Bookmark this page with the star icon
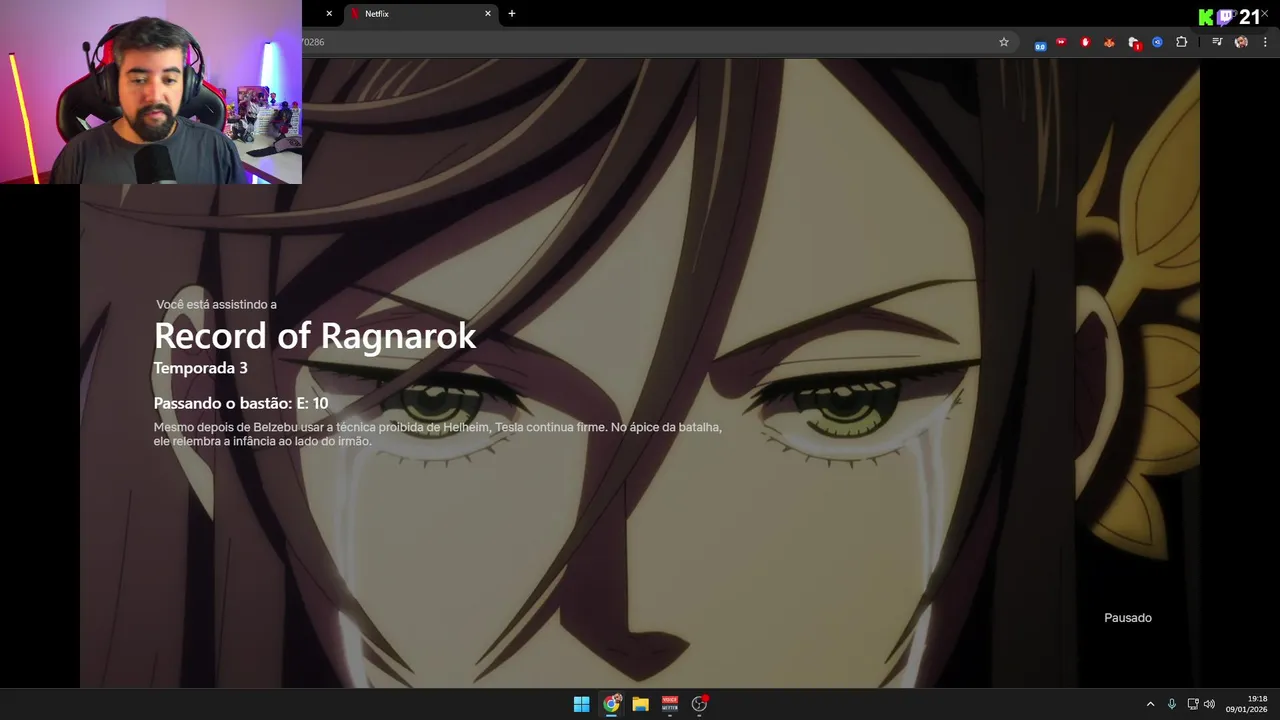This screenshot has height=720, width=1280. click(1004, 42)
